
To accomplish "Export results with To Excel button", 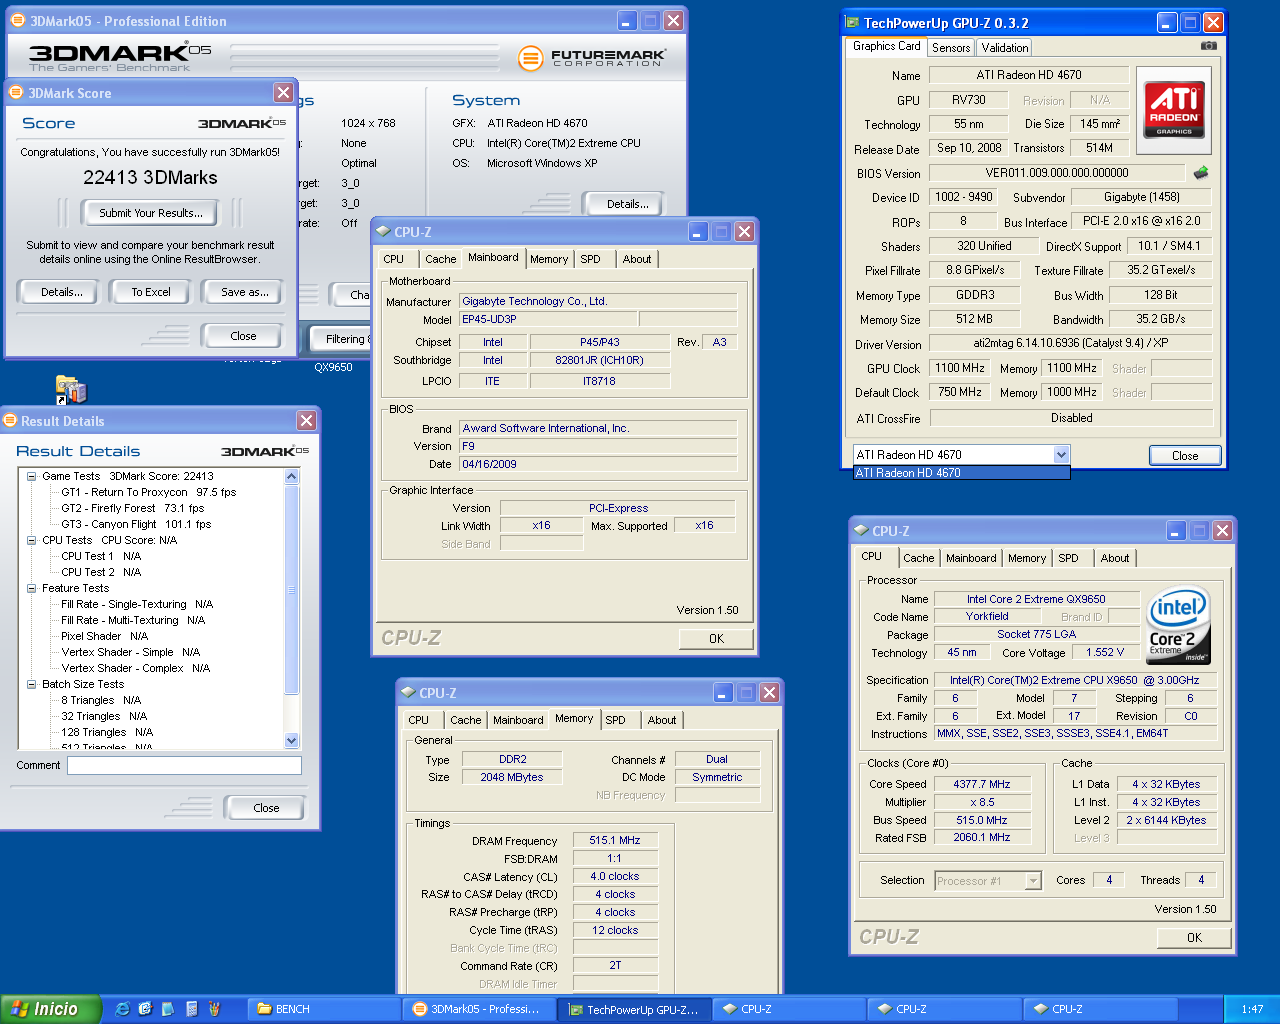I will tap(151, 292).
